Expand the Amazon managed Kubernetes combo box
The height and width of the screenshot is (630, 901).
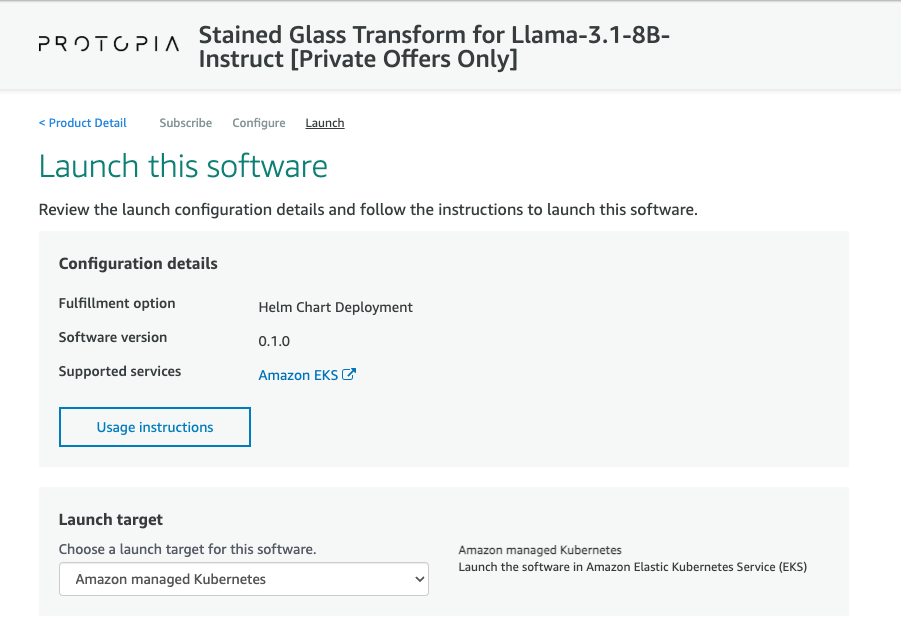point(244,579)
